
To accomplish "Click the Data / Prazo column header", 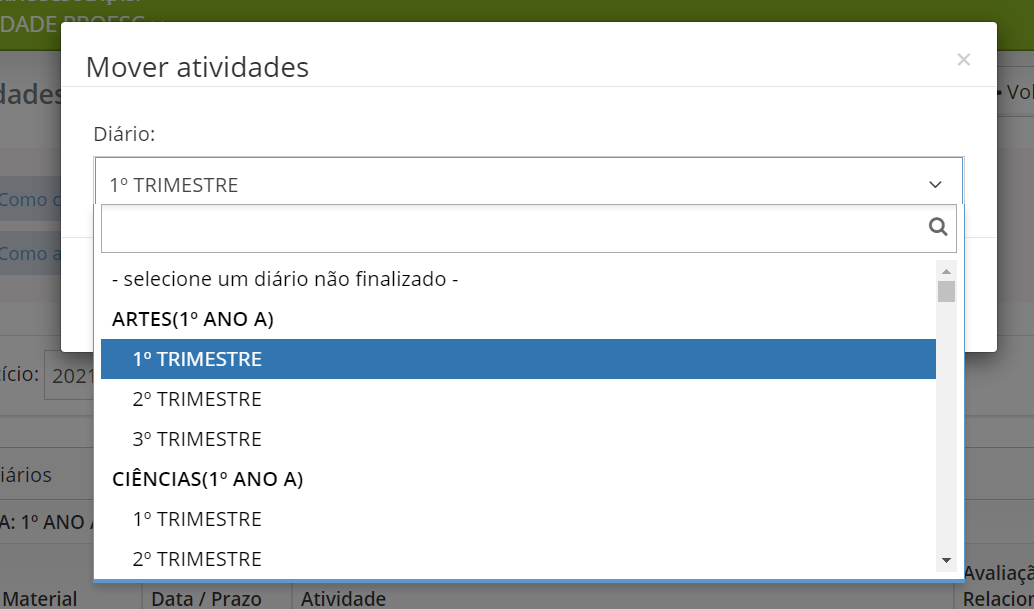I will click(x=206, y=598).
